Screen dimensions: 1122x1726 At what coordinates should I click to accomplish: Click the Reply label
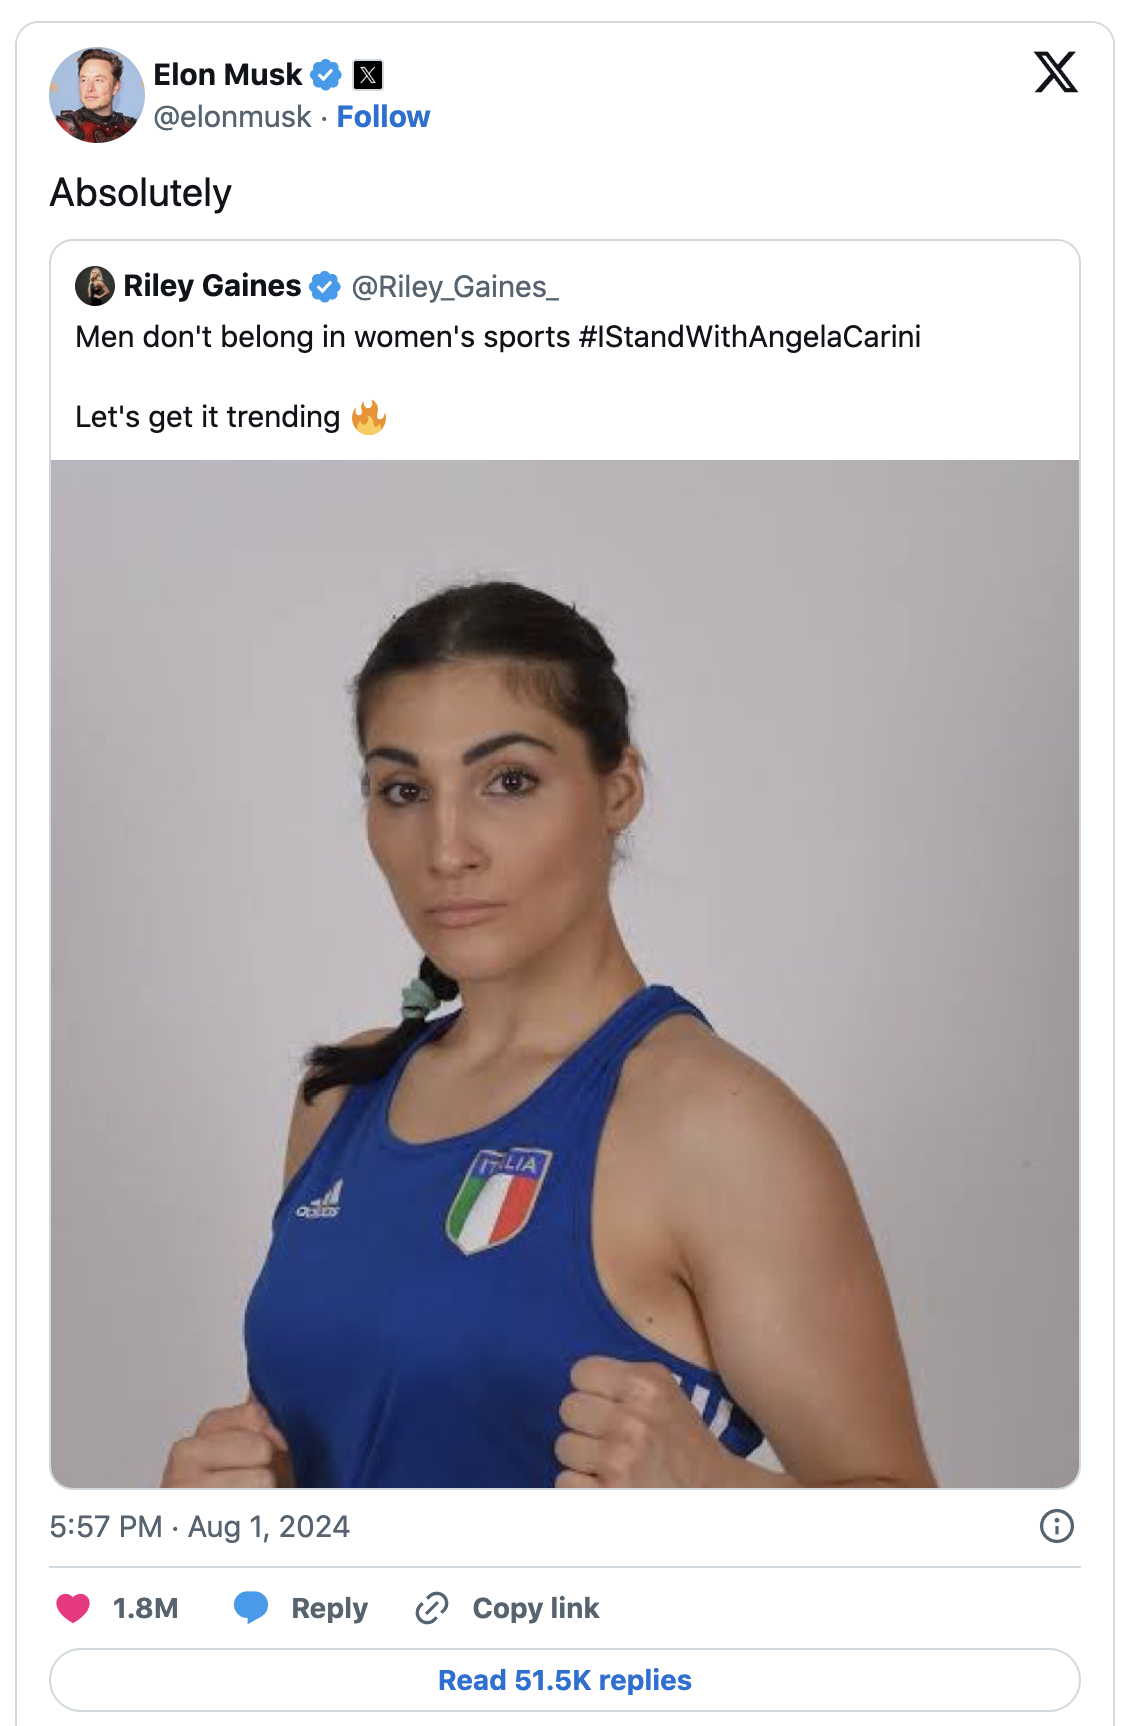click(x=329, y=1608)
